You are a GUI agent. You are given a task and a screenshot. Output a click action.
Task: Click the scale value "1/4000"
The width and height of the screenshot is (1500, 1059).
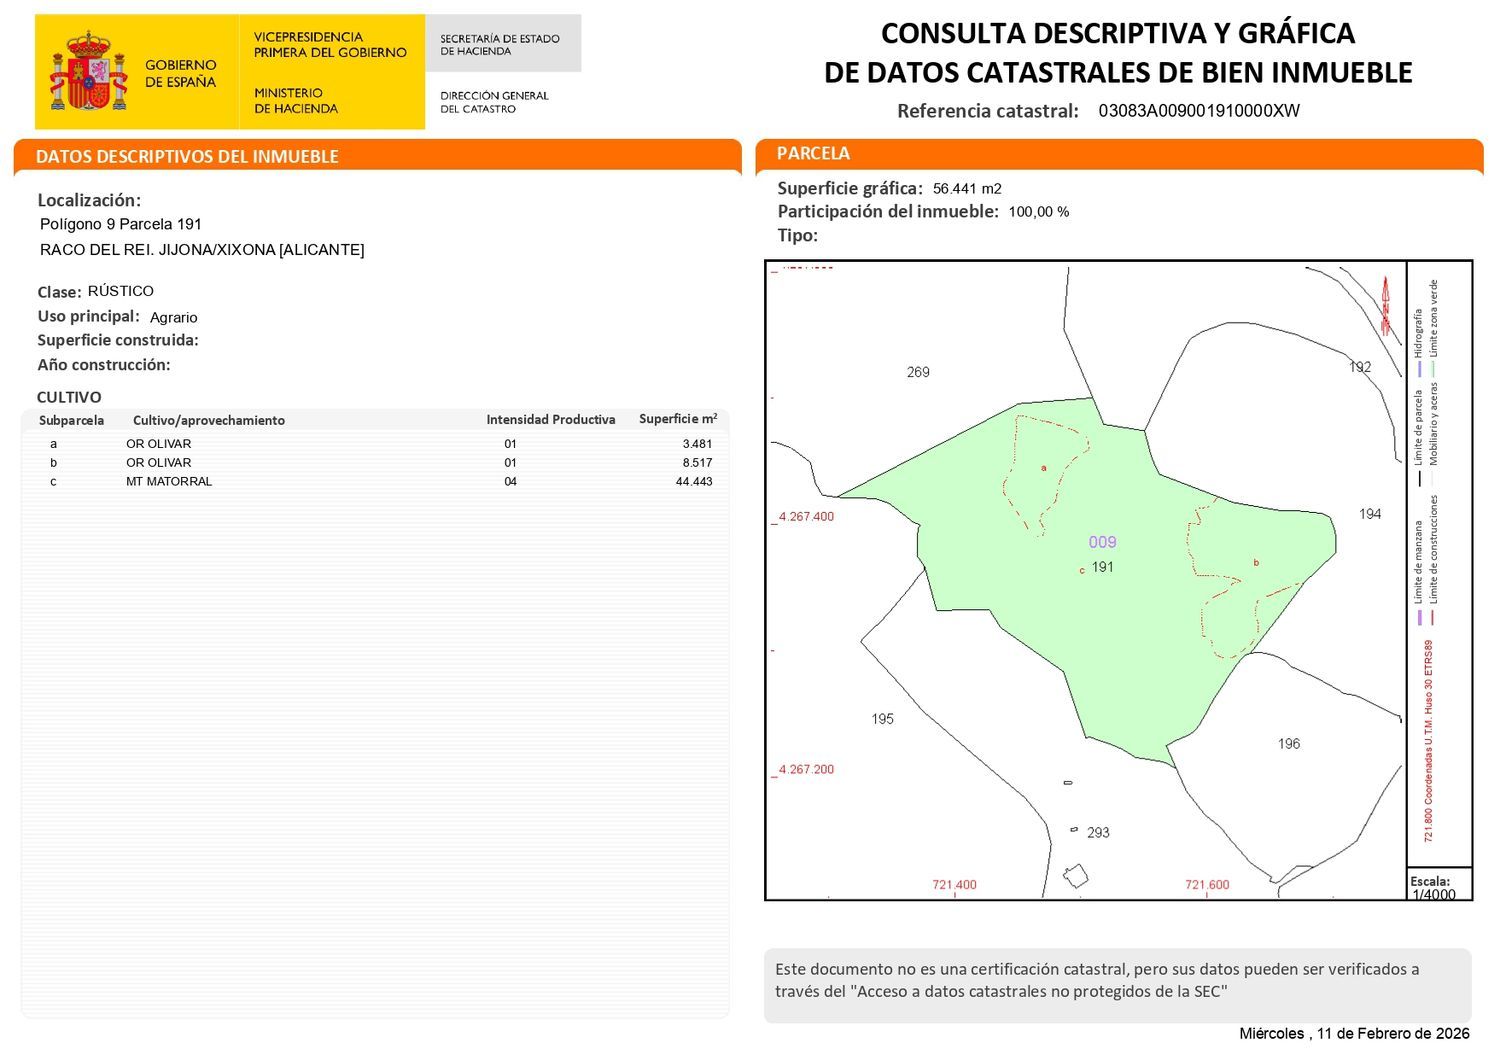click(1434, 895)
